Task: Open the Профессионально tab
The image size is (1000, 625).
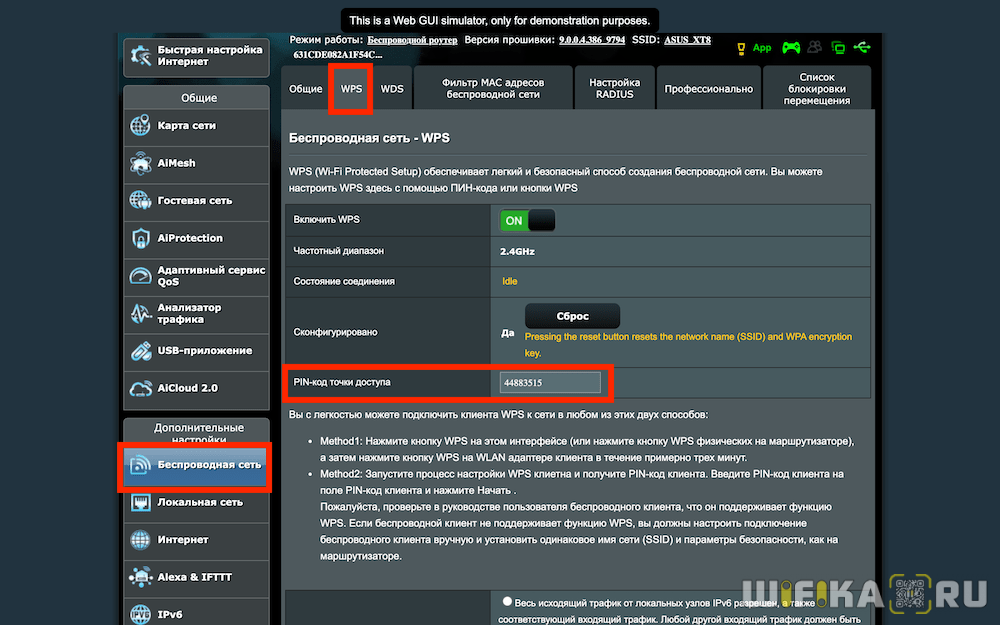Action: pos(708,88)
